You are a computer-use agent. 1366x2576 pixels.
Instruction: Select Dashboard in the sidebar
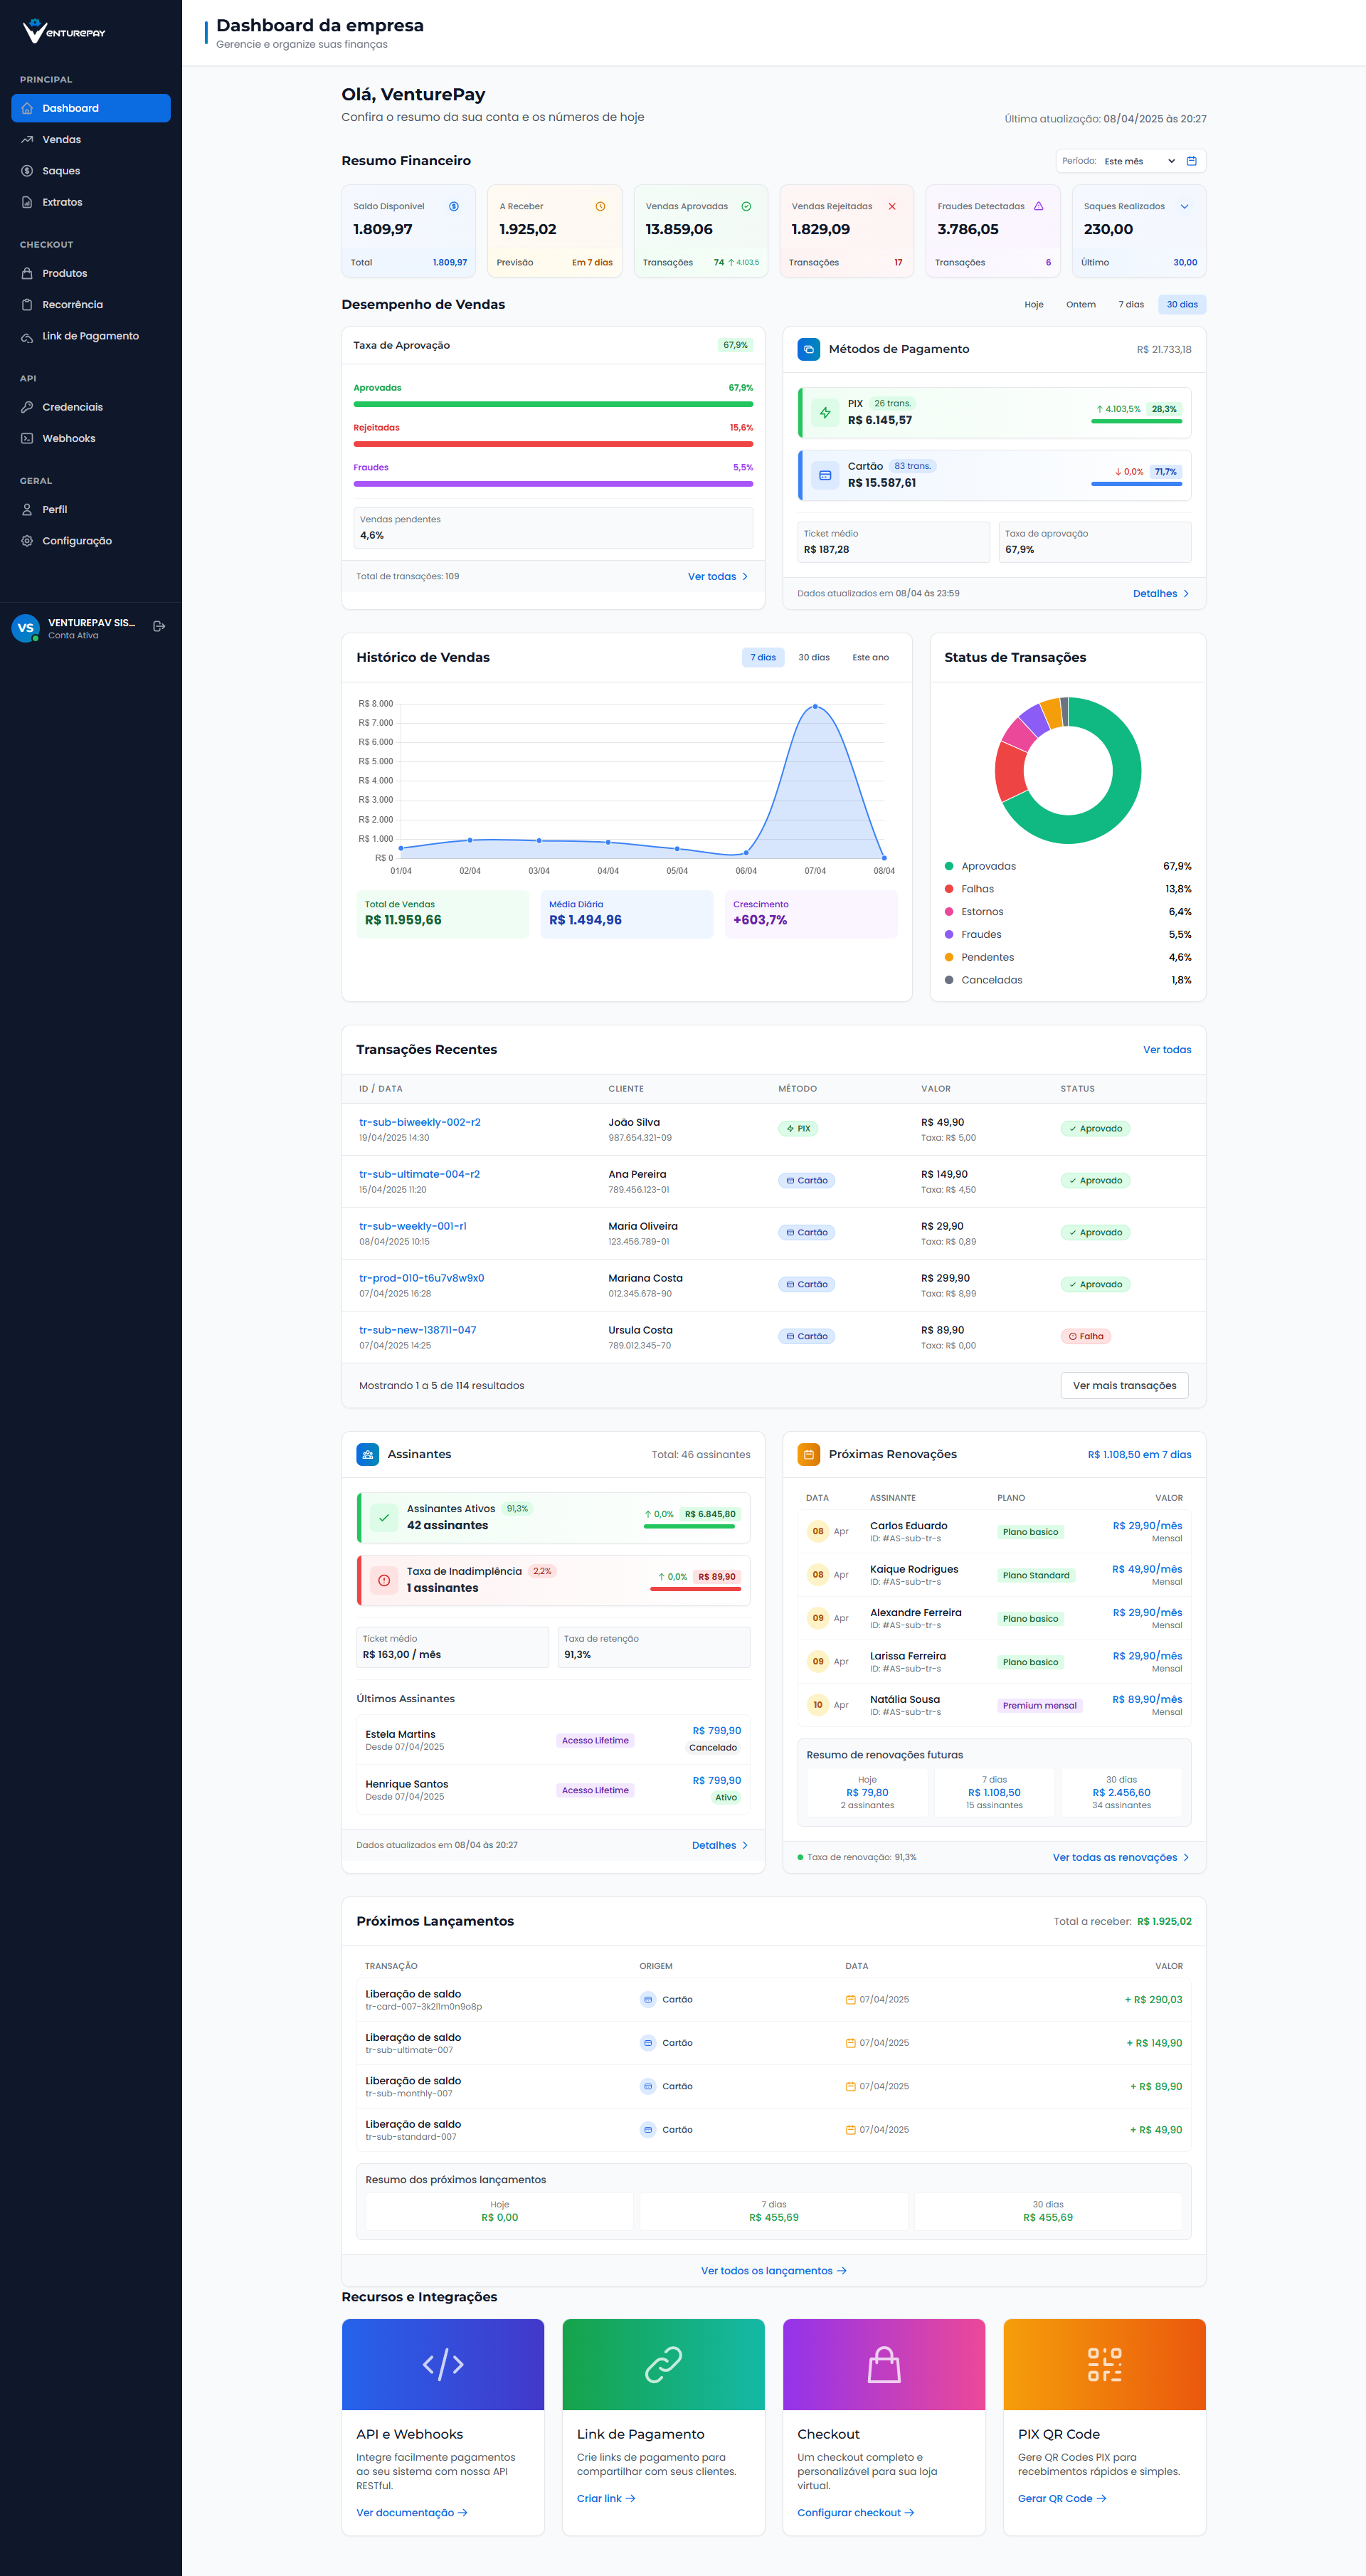pyautogui.click(x=91, y=108)
